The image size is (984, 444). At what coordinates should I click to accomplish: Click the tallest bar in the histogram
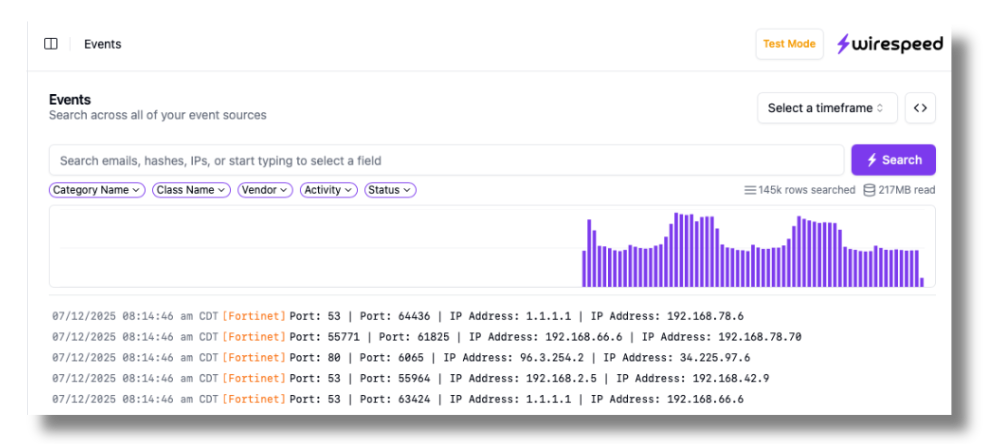pos(677,250)
